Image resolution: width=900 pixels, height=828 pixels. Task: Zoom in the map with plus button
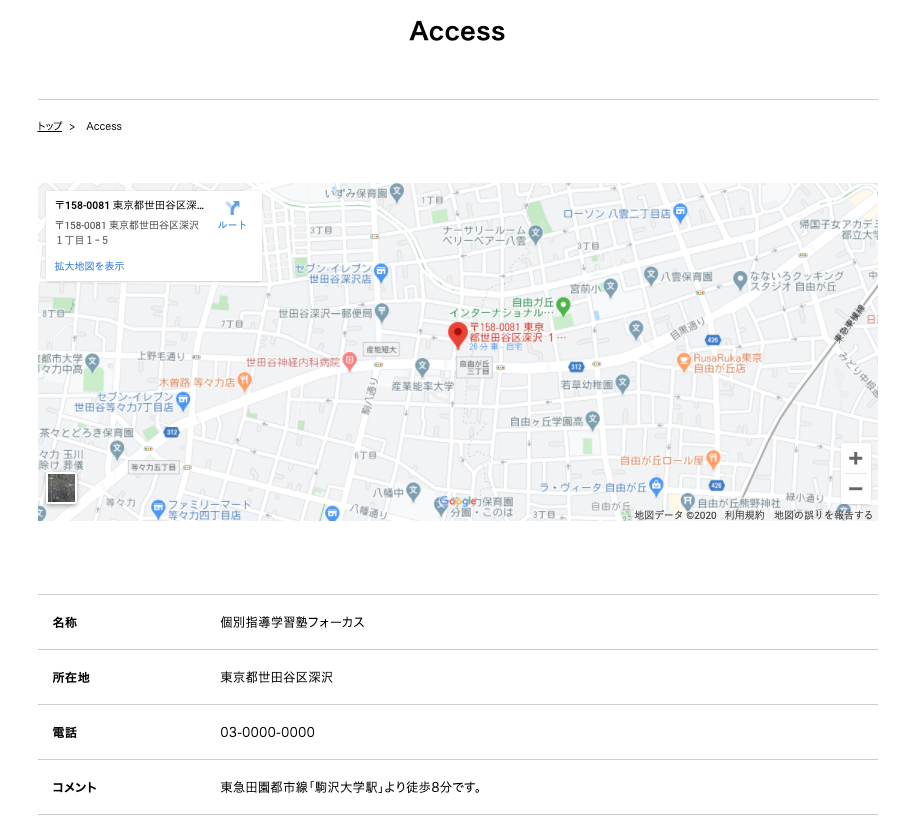tap(855, 459)
